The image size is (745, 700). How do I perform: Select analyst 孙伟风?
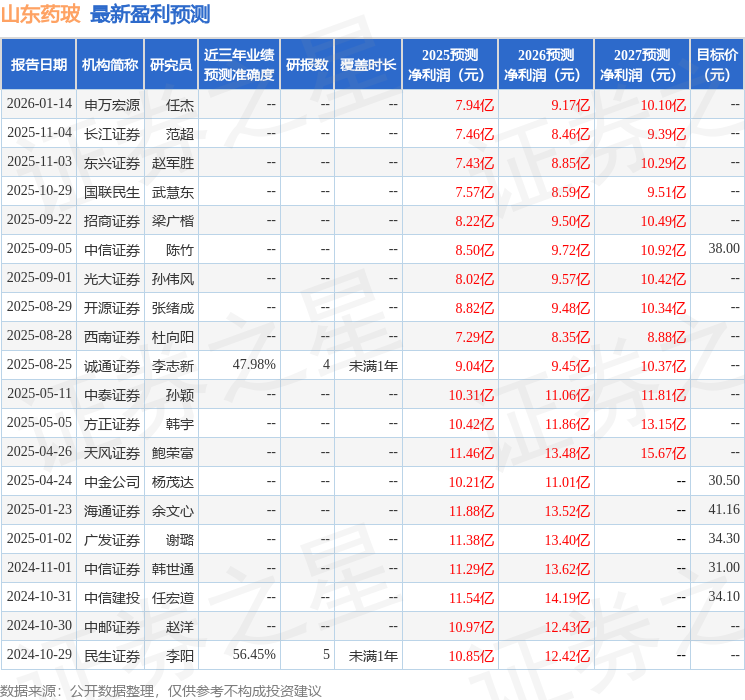[173, 278]
